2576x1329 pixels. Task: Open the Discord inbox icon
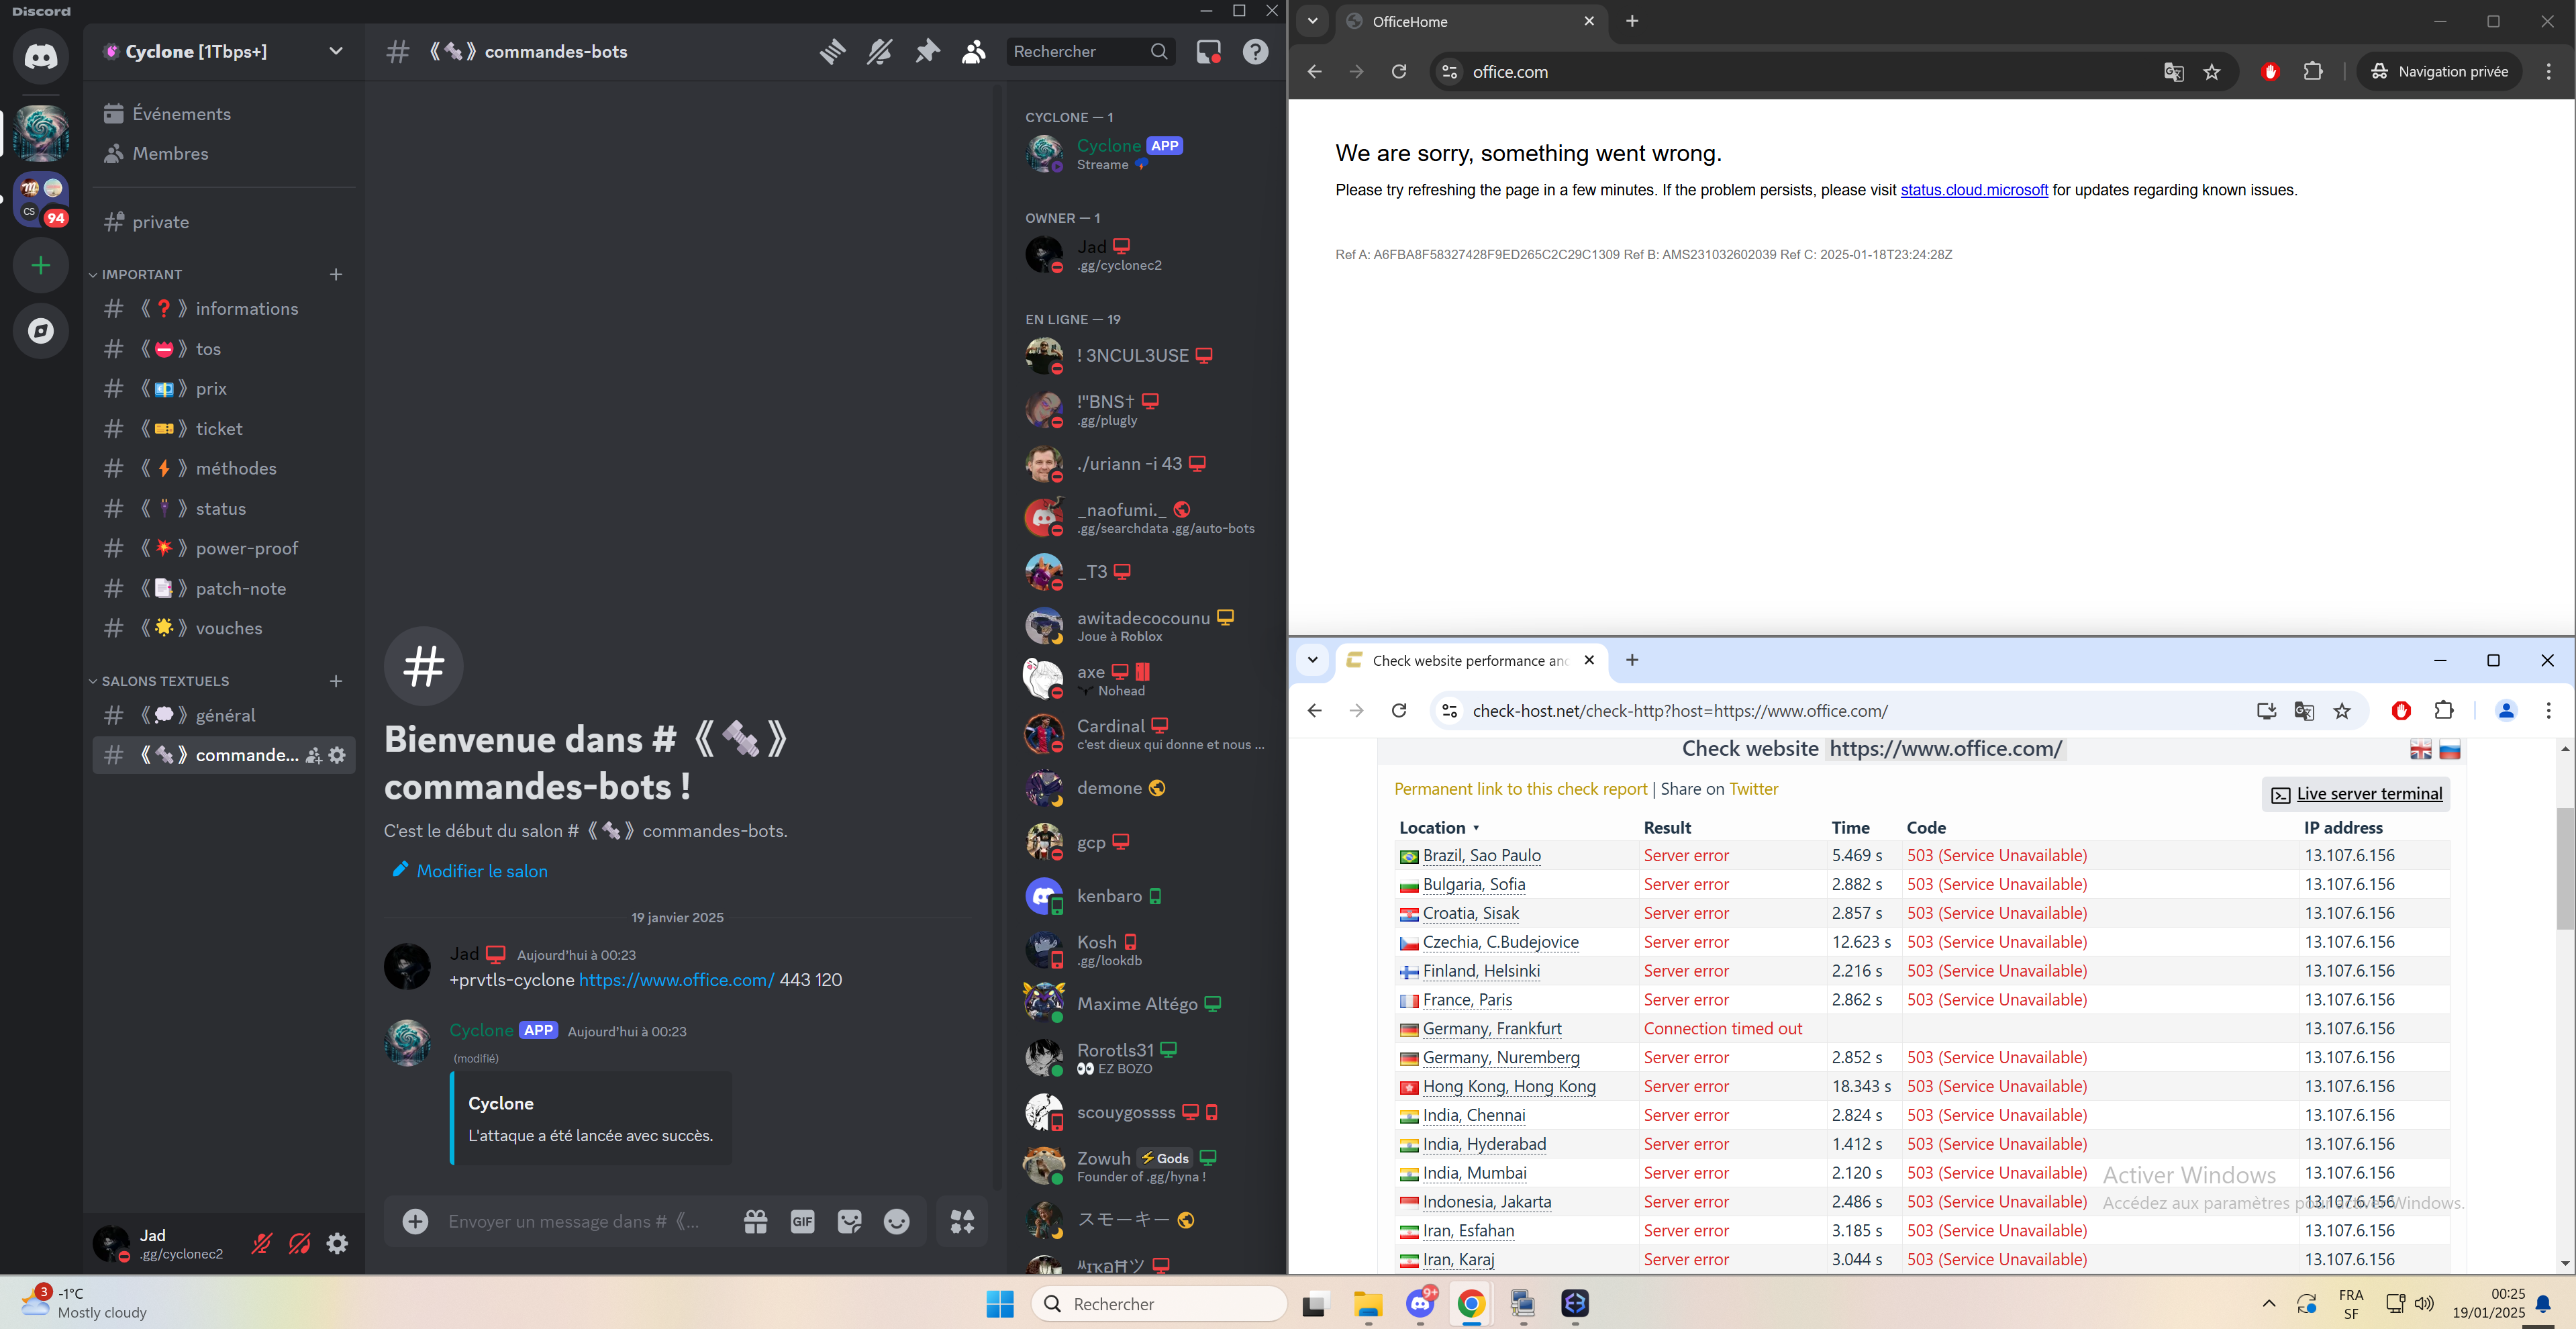(1208, 52)
